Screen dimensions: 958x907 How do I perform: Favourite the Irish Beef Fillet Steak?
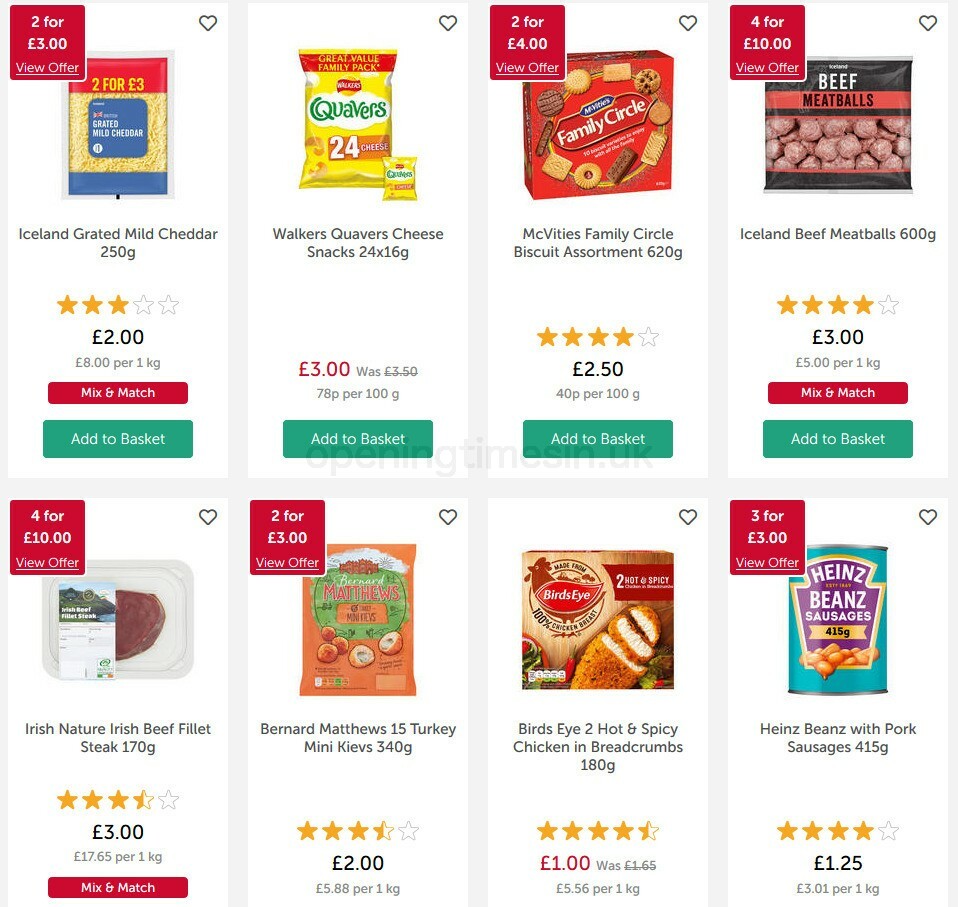pyautogui.click(x=208, y=517)
